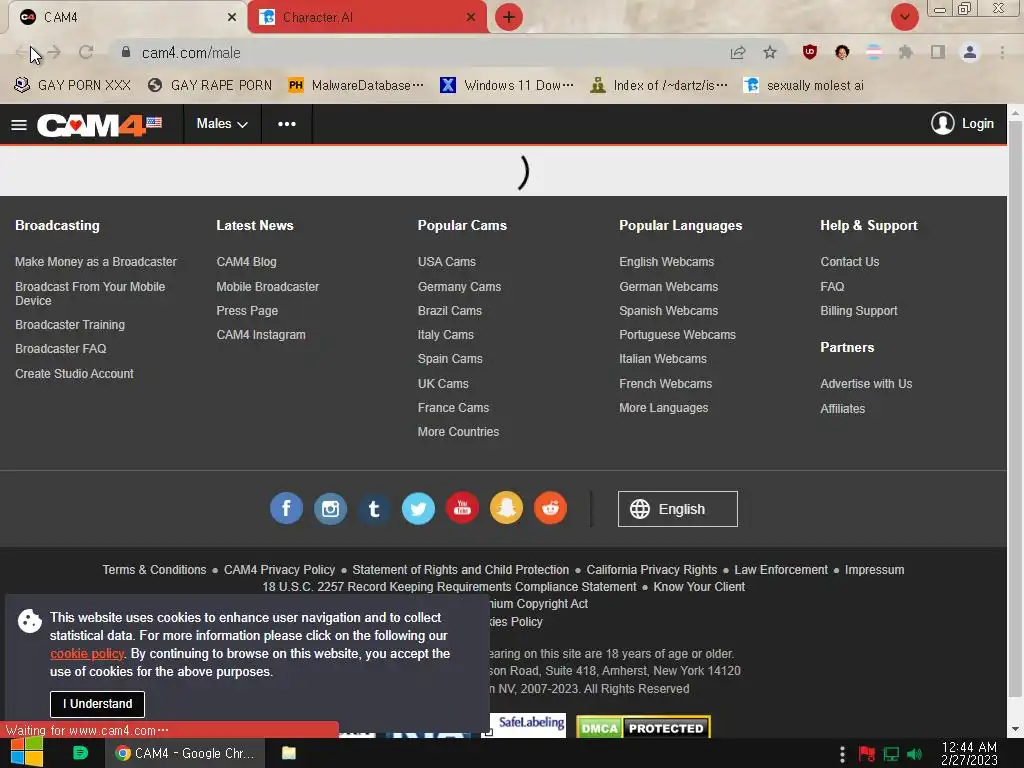Screen dimensions: 1024x768
Task: Close the Character.AI tab
Action: (x=471, y=18)
